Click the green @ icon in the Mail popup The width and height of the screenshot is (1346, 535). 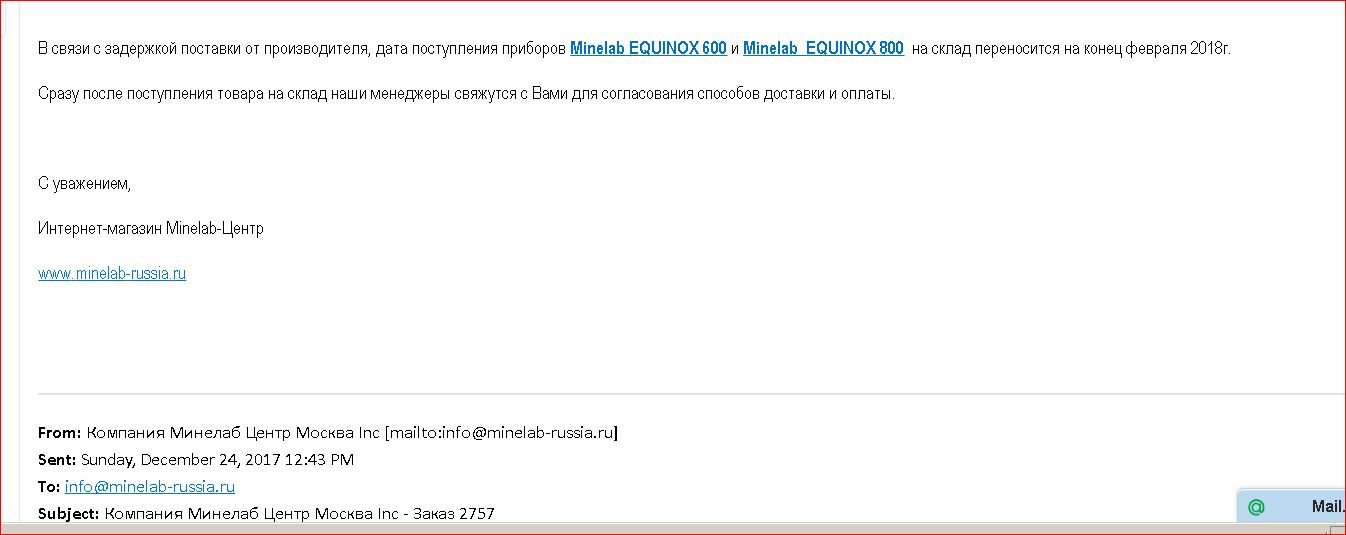(x=1256, y=507)
